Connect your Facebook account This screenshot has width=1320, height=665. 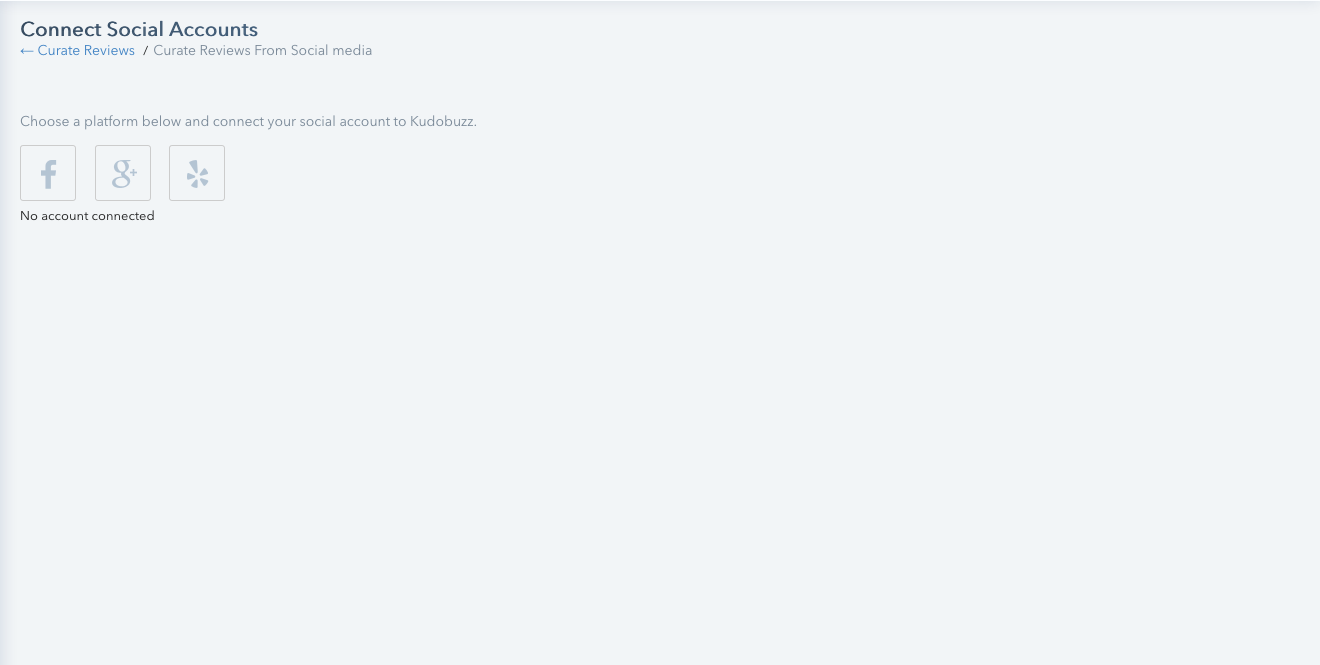point(48,173)
